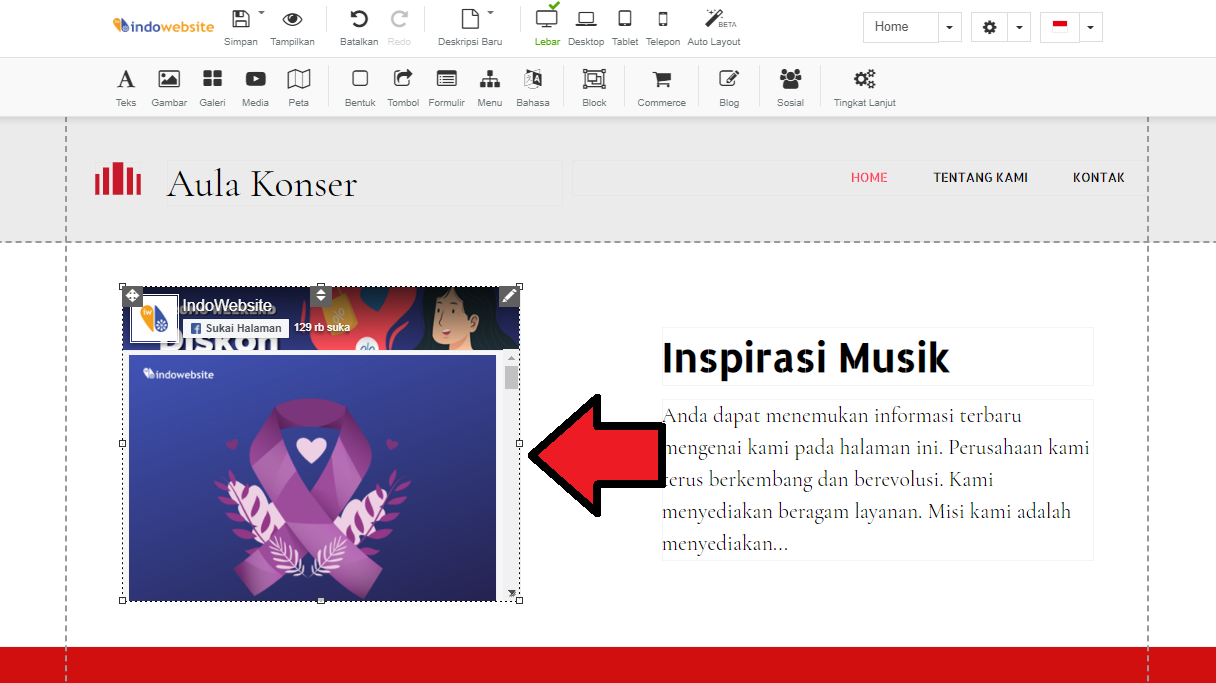Open Tingkat Lanjut advanced tools
The image size is (1216, 683).
[864, 86]
